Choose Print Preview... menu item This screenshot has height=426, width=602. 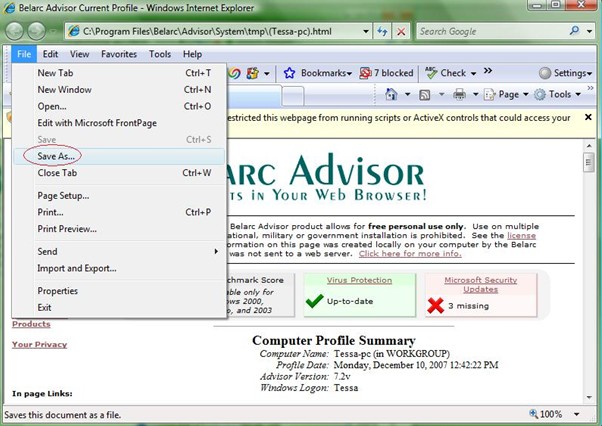[x=119, y=229]
